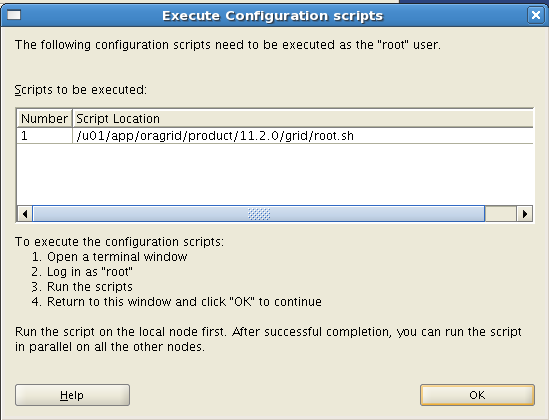This screenshot has height=420, width=549.
Task: Click the scrollbar right arrow button
Action: click(x=524, y=214)
